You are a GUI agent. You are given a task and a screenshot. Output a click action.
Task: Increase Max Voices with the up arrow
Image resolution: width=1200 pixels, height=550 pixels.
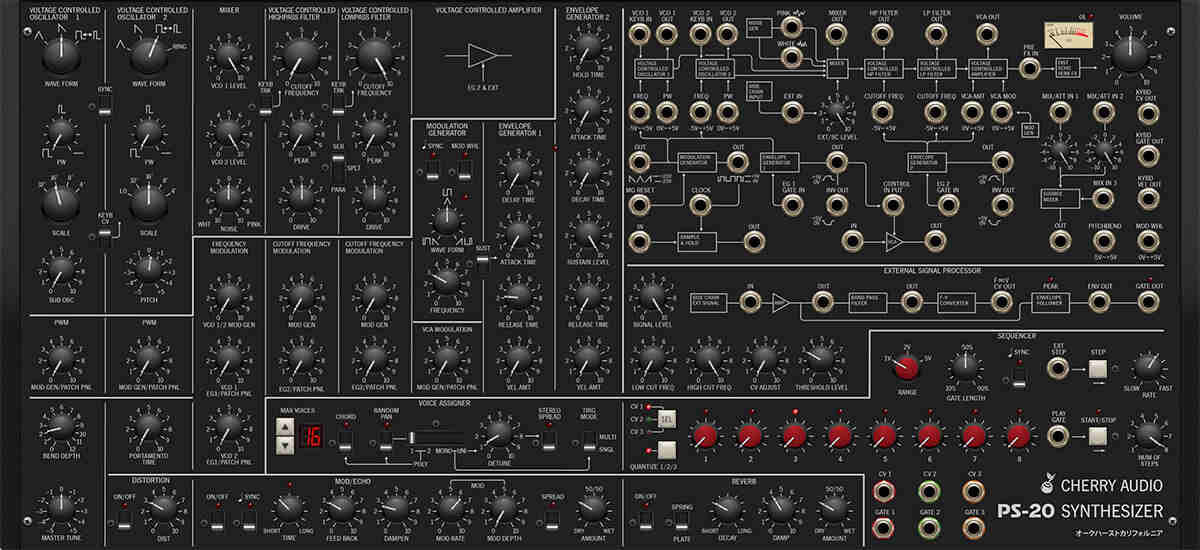pyautogui.click(x=284, y=427)
